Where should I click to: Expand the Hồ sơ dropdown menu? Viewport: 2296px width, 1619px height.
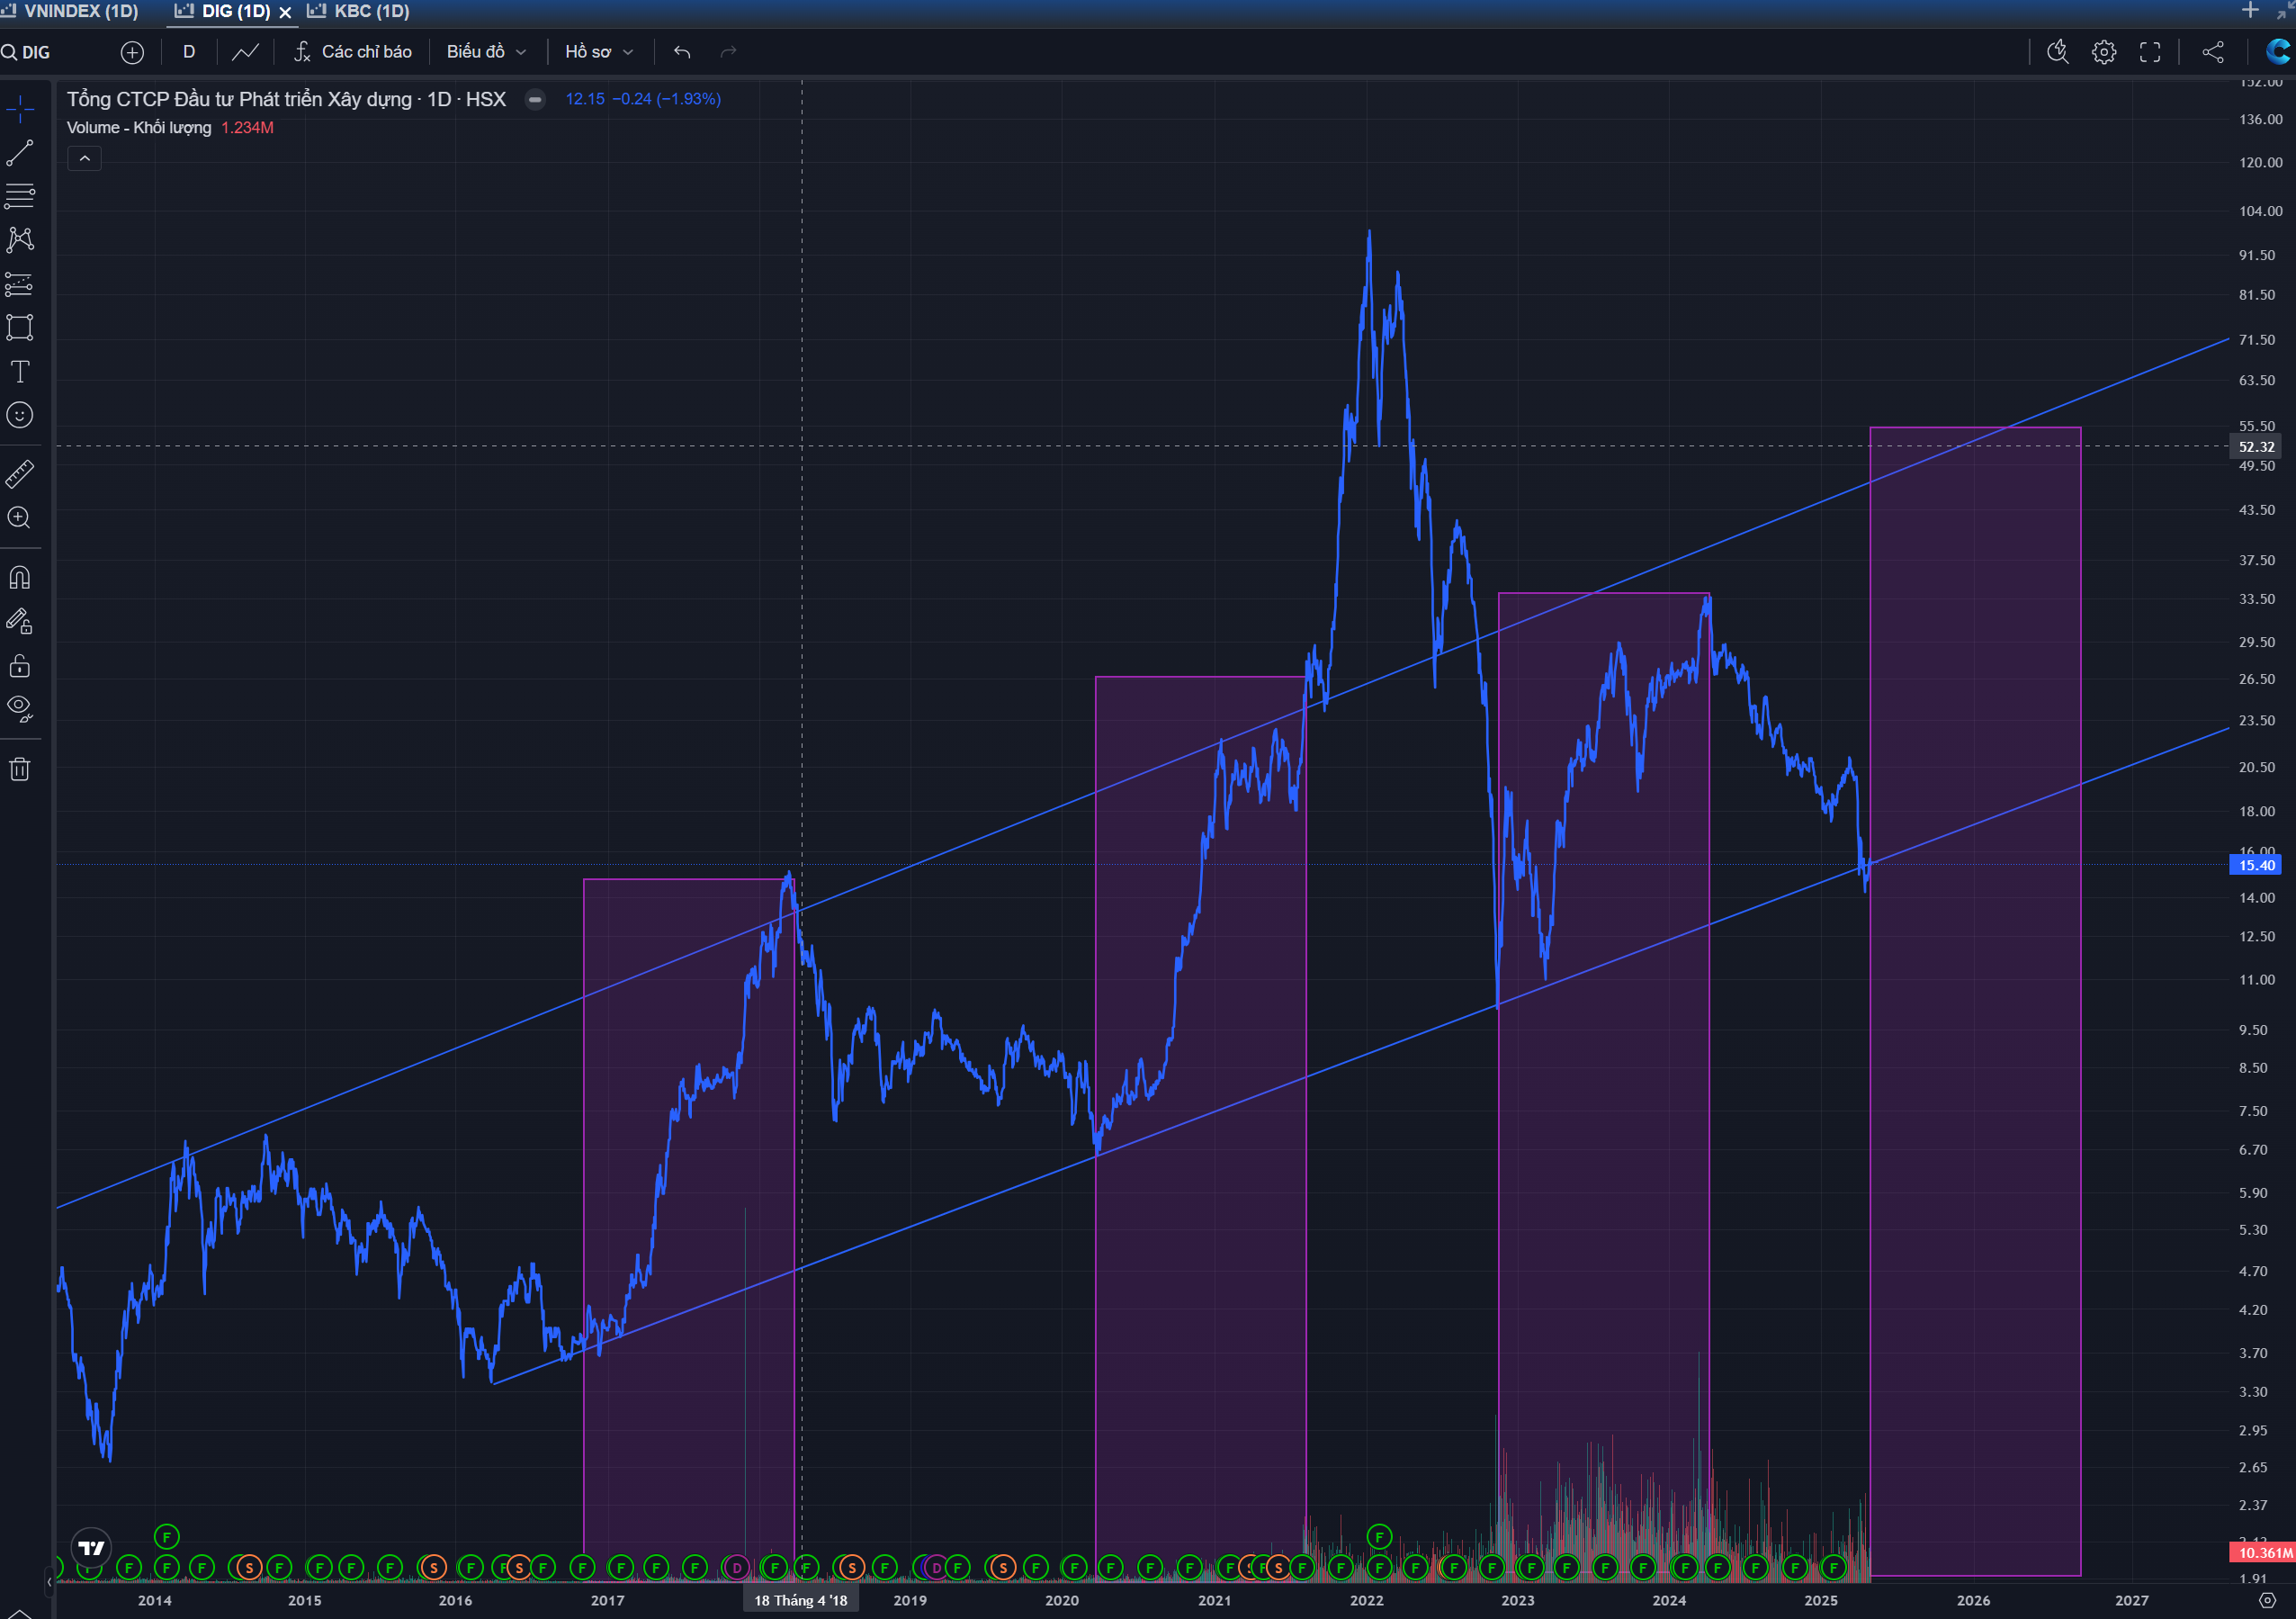tap(598, 52)
